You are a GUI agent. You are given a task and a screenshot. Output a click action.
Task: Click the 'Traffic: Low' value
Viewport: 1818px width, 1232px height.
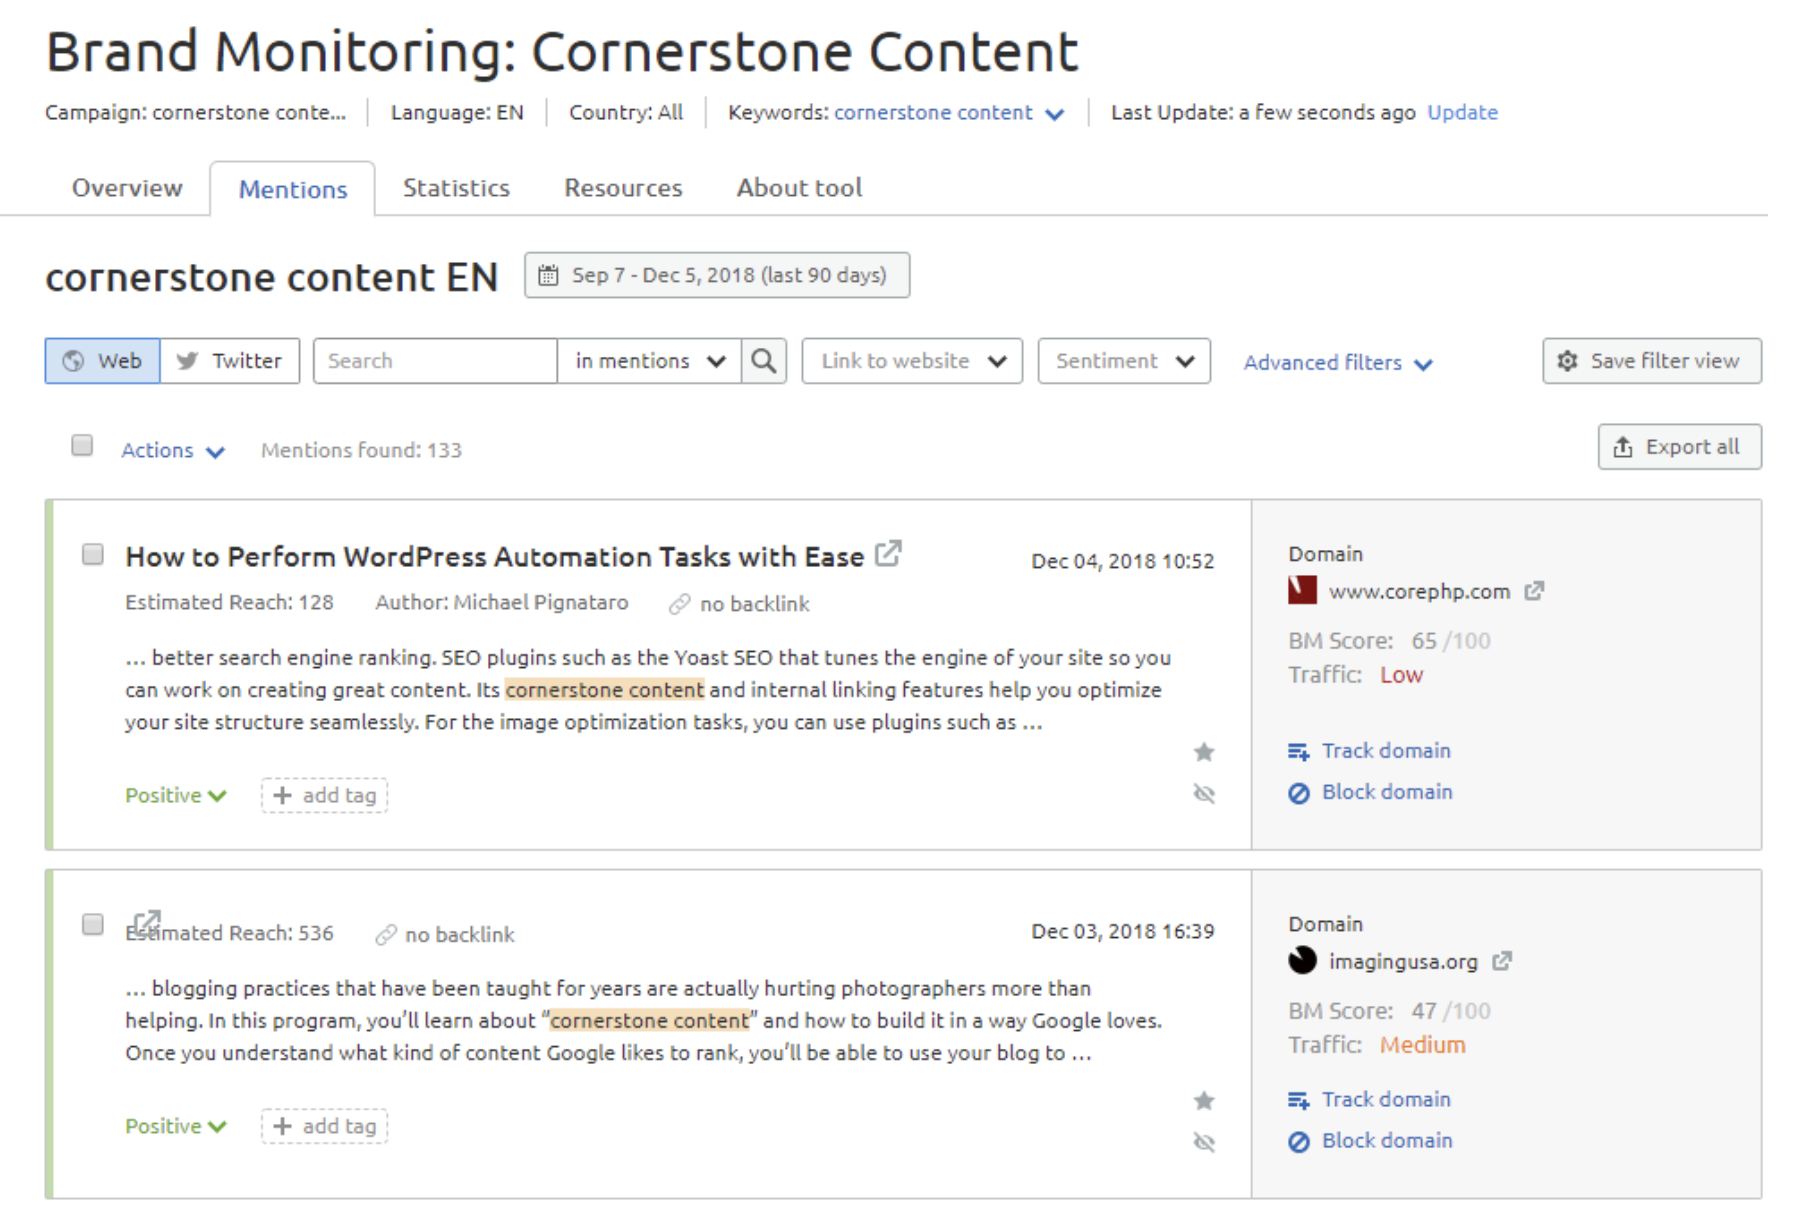tap(1355, 675)
